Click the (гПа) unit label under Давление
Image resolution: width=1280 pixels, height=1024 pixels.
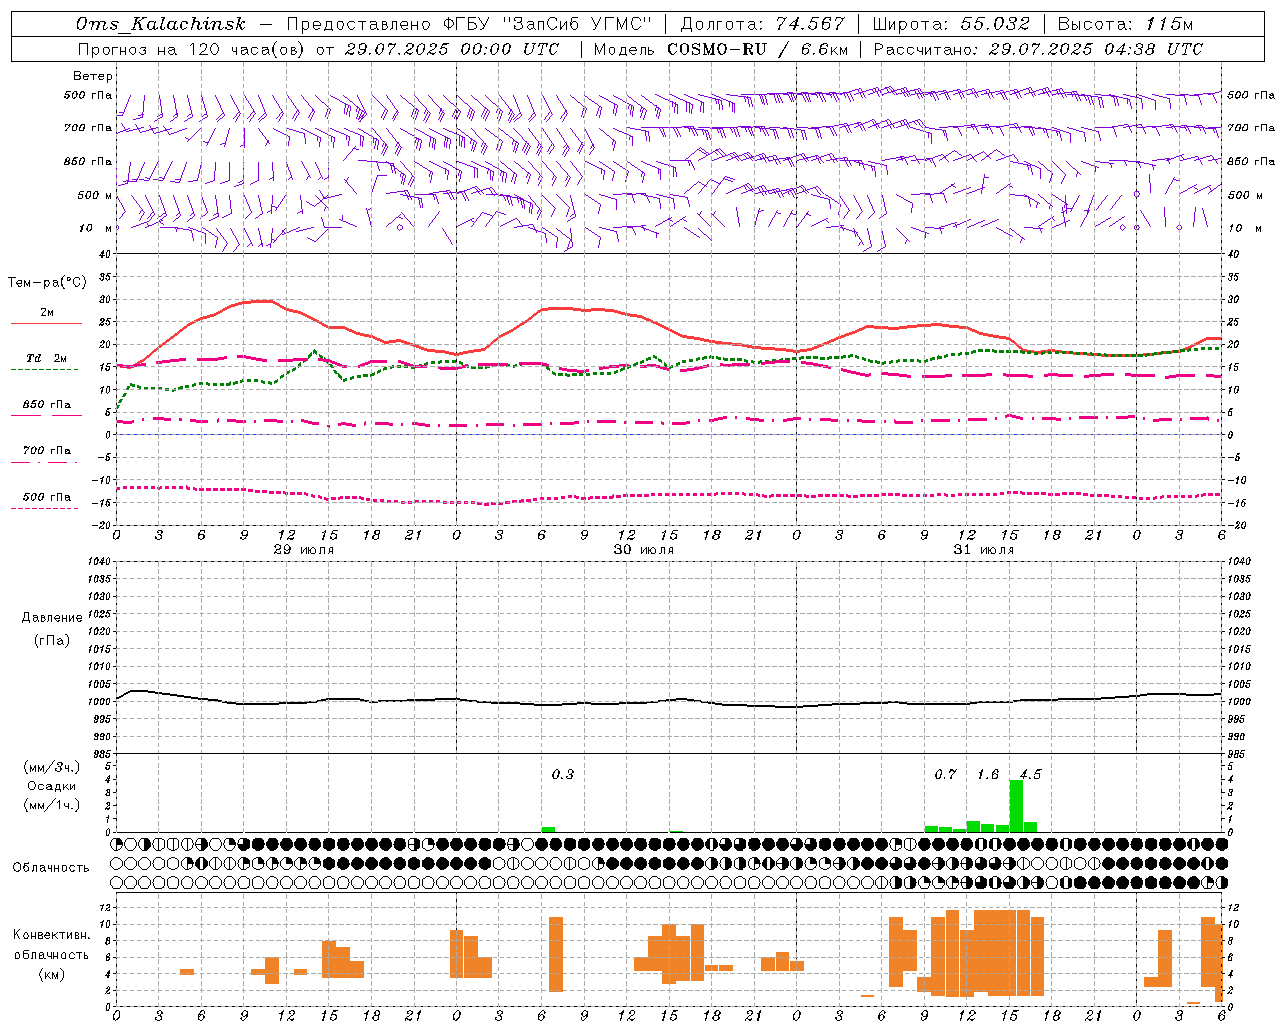(51, 641)
